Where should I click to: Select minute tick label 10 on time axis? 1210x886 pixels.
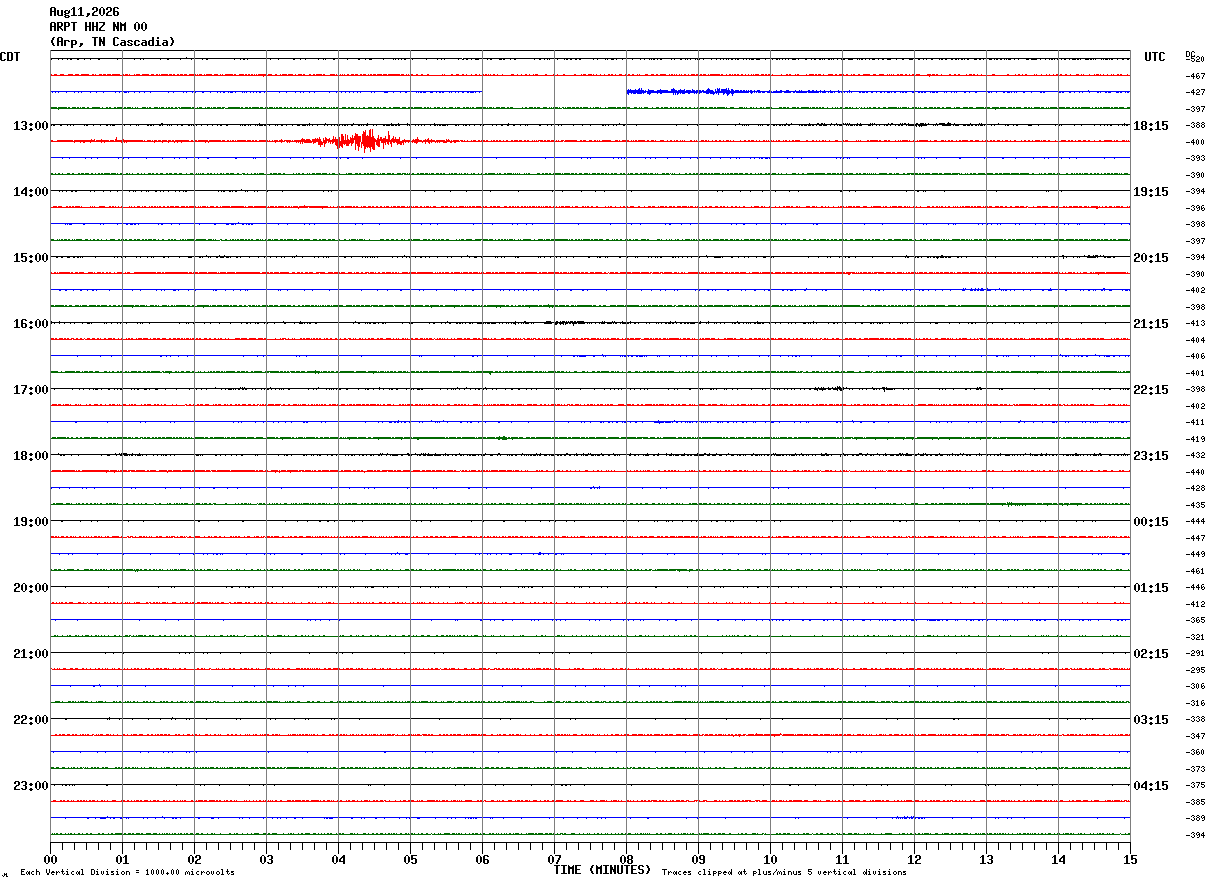(770, 859)
